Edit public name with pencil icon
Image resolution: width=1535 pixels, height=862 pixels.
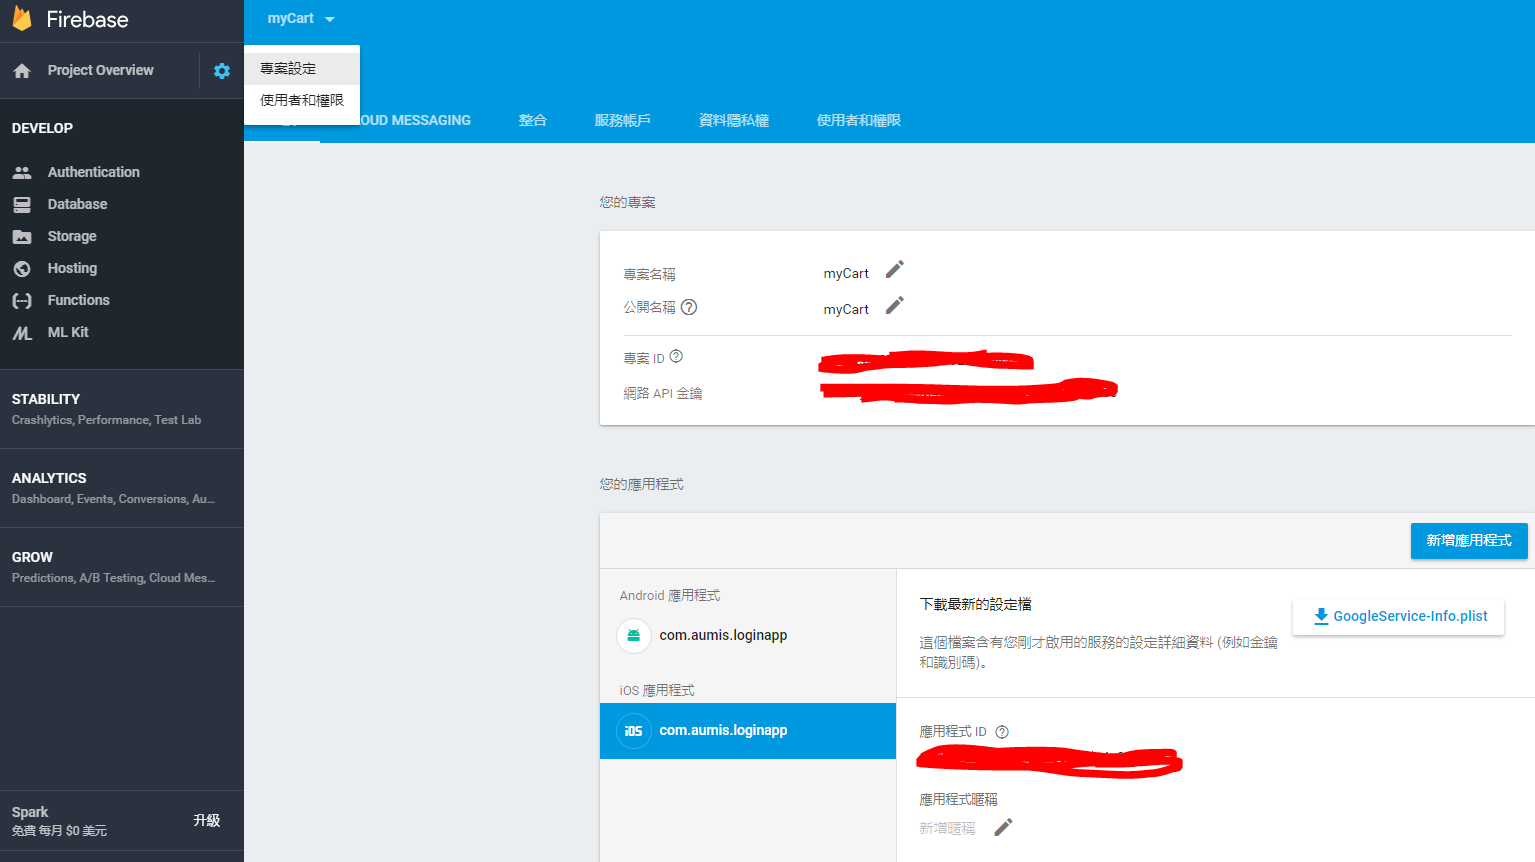(x=895, y=305)
